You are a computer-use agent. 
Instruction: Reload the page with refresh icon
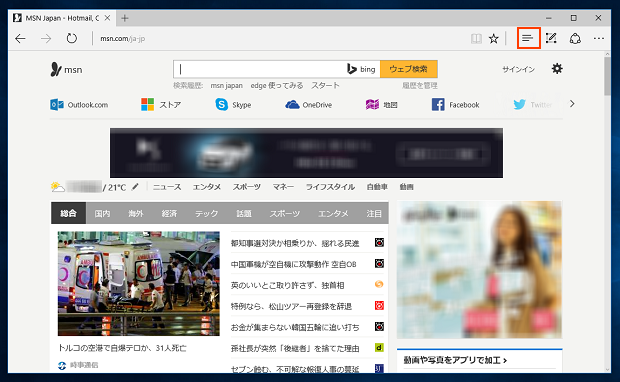[x=72, y=38]
